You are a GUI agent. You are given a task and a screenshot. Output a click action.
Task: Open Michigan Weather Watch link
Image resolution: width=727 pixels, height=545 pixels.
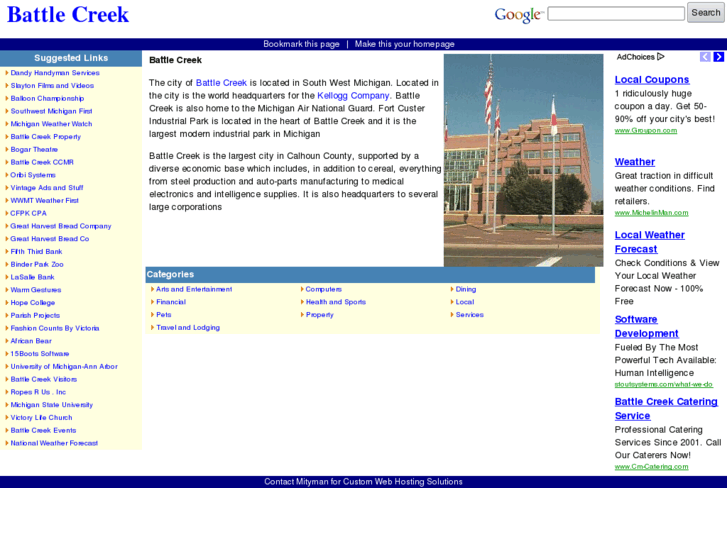coord(51,124)
